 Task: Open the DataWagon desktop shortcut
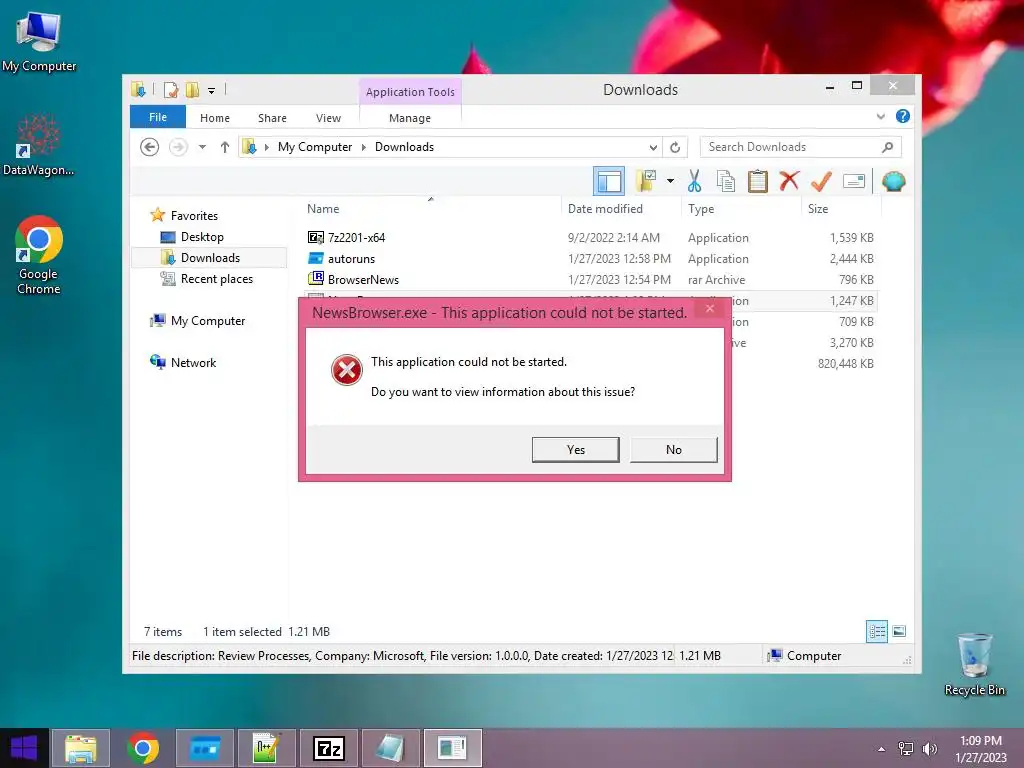click(x=38, y=145)
